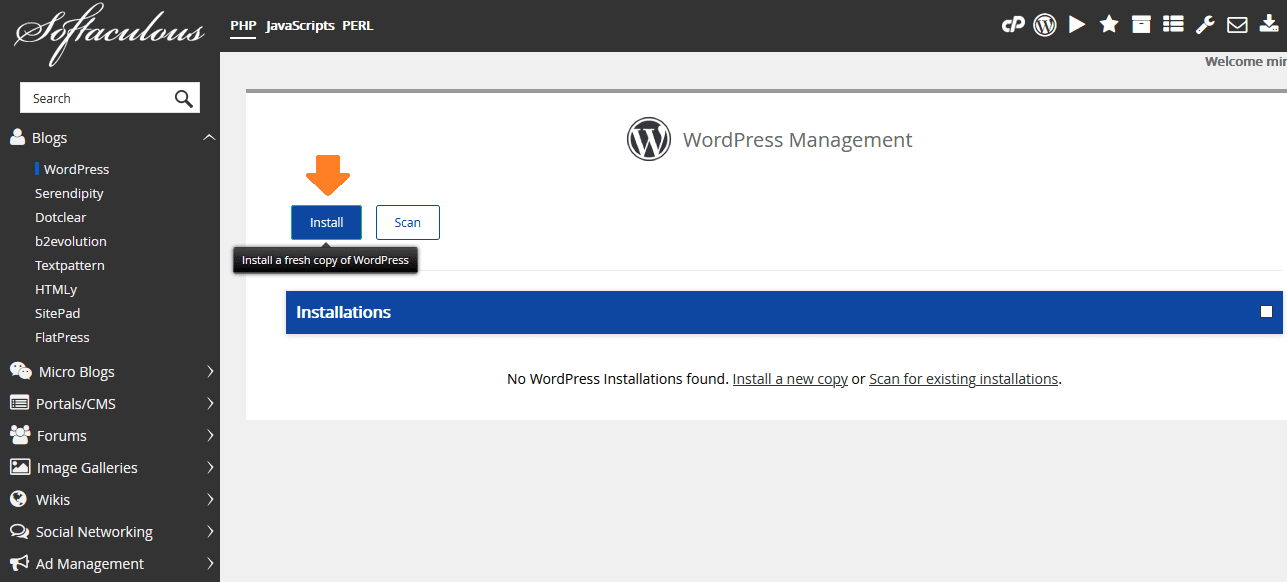Click the Social Networking chat icon

18,531
